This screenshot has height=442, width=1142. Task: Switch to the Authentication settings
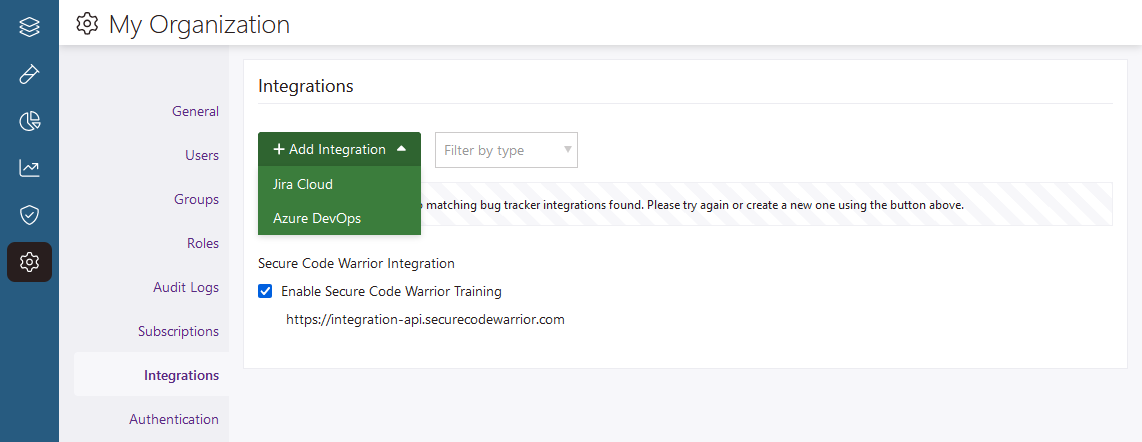click(x=174, y=419)
